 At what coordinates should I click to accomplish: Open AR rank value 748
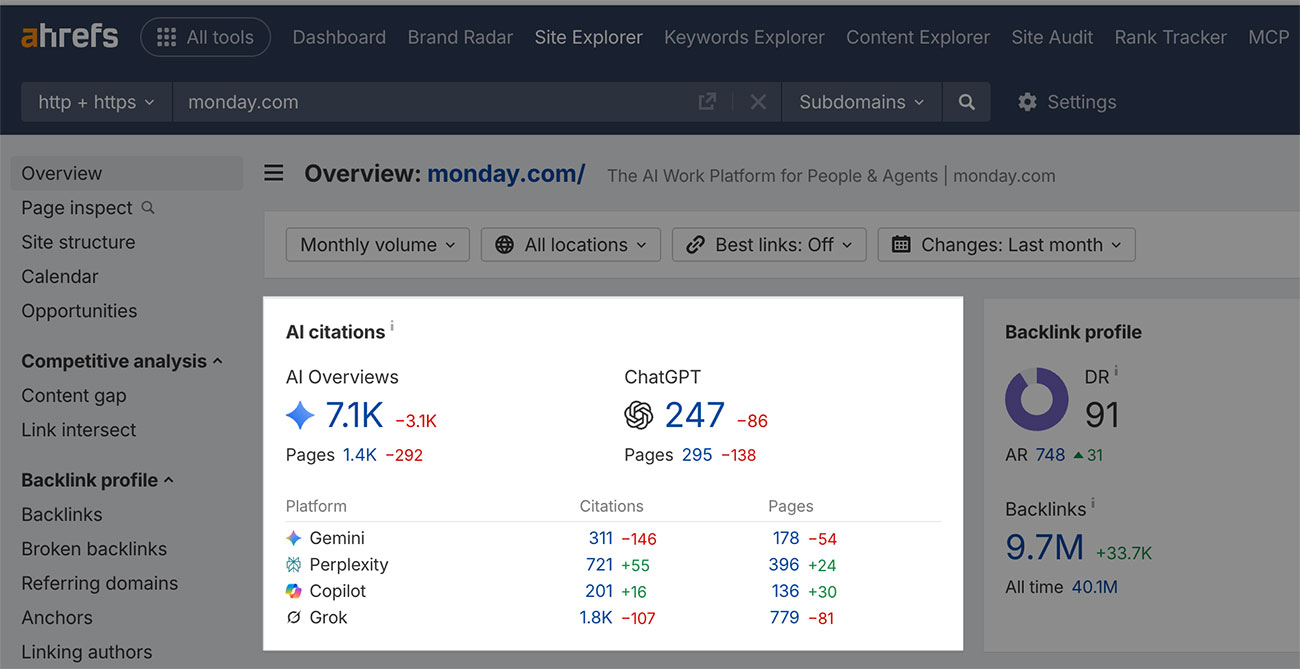click(1050, 455)
